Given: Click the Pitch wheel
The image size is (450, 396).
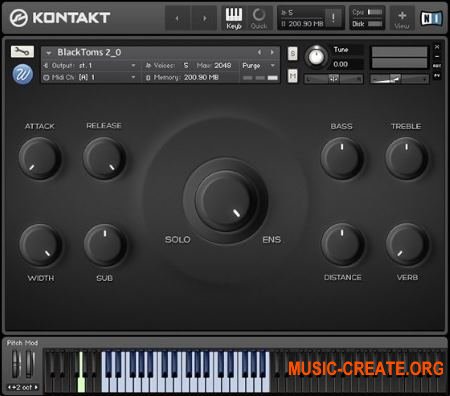Looking at the screenshot, I should pos(16,364).
